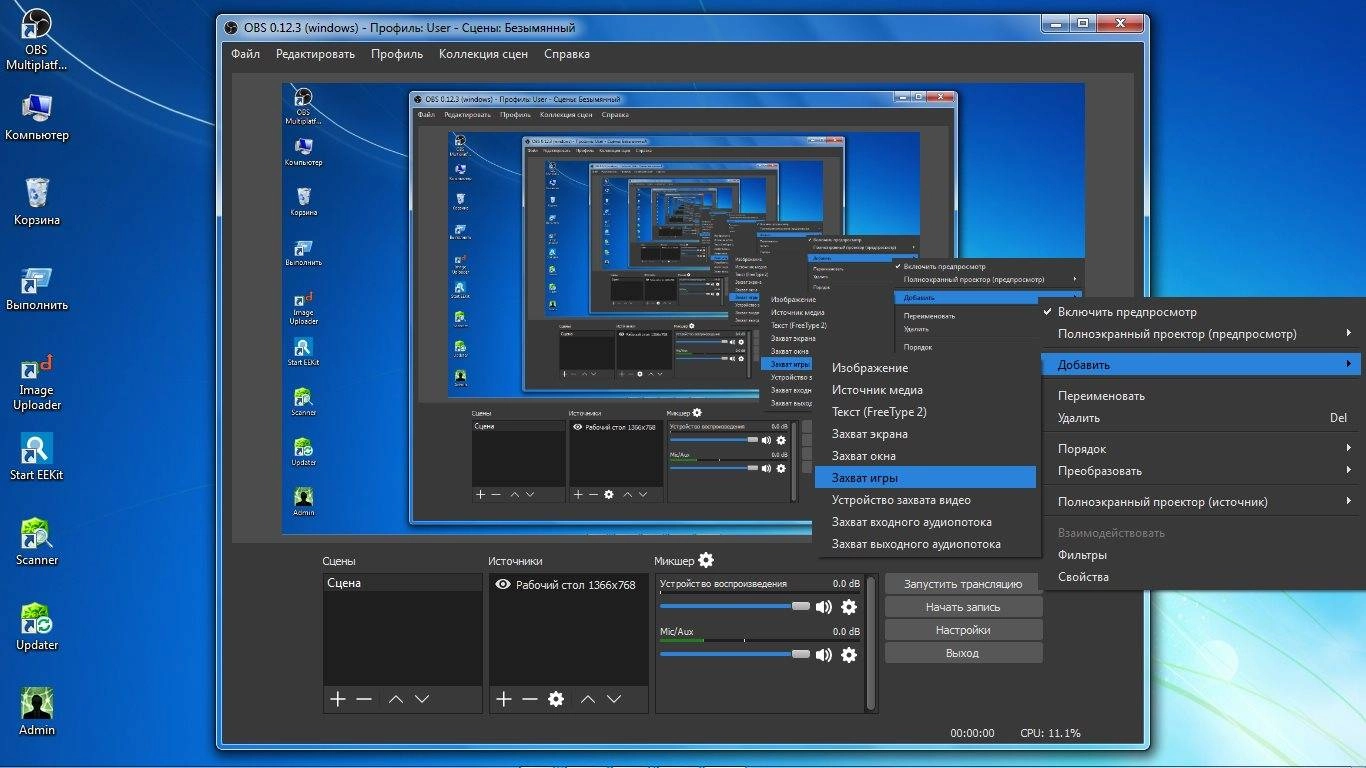Open the Справка menu
Screen dimensions: 1366x768
pyautogui.click(x=567, y=54)
